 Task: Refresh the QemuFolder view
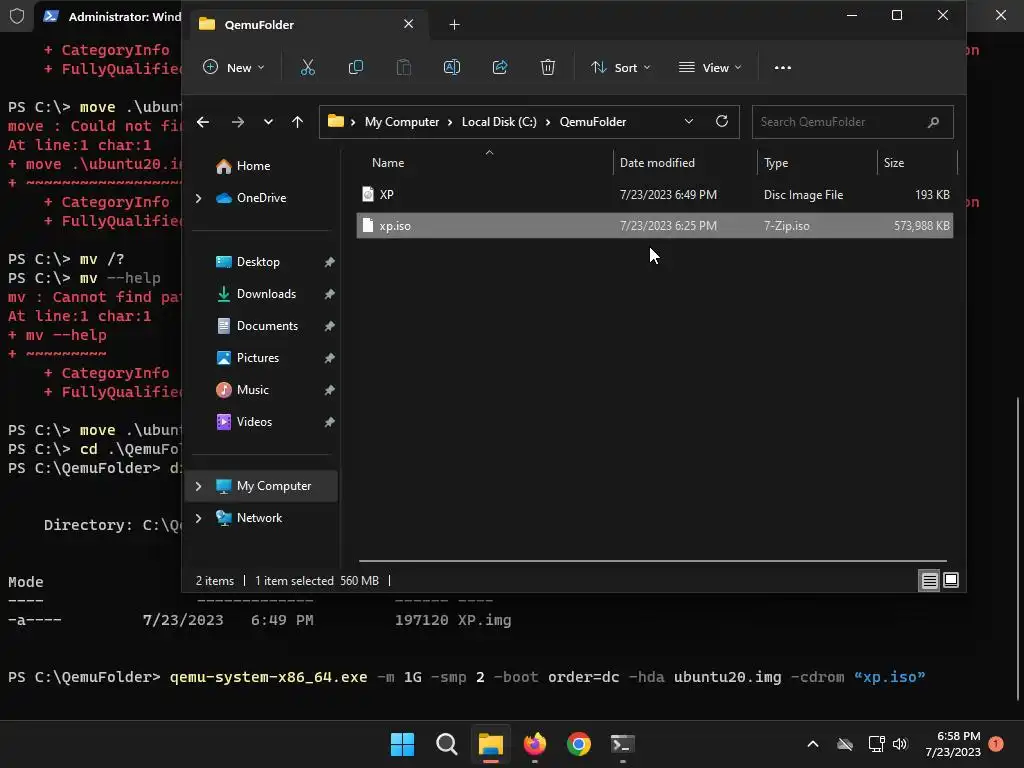coord(722,121)
